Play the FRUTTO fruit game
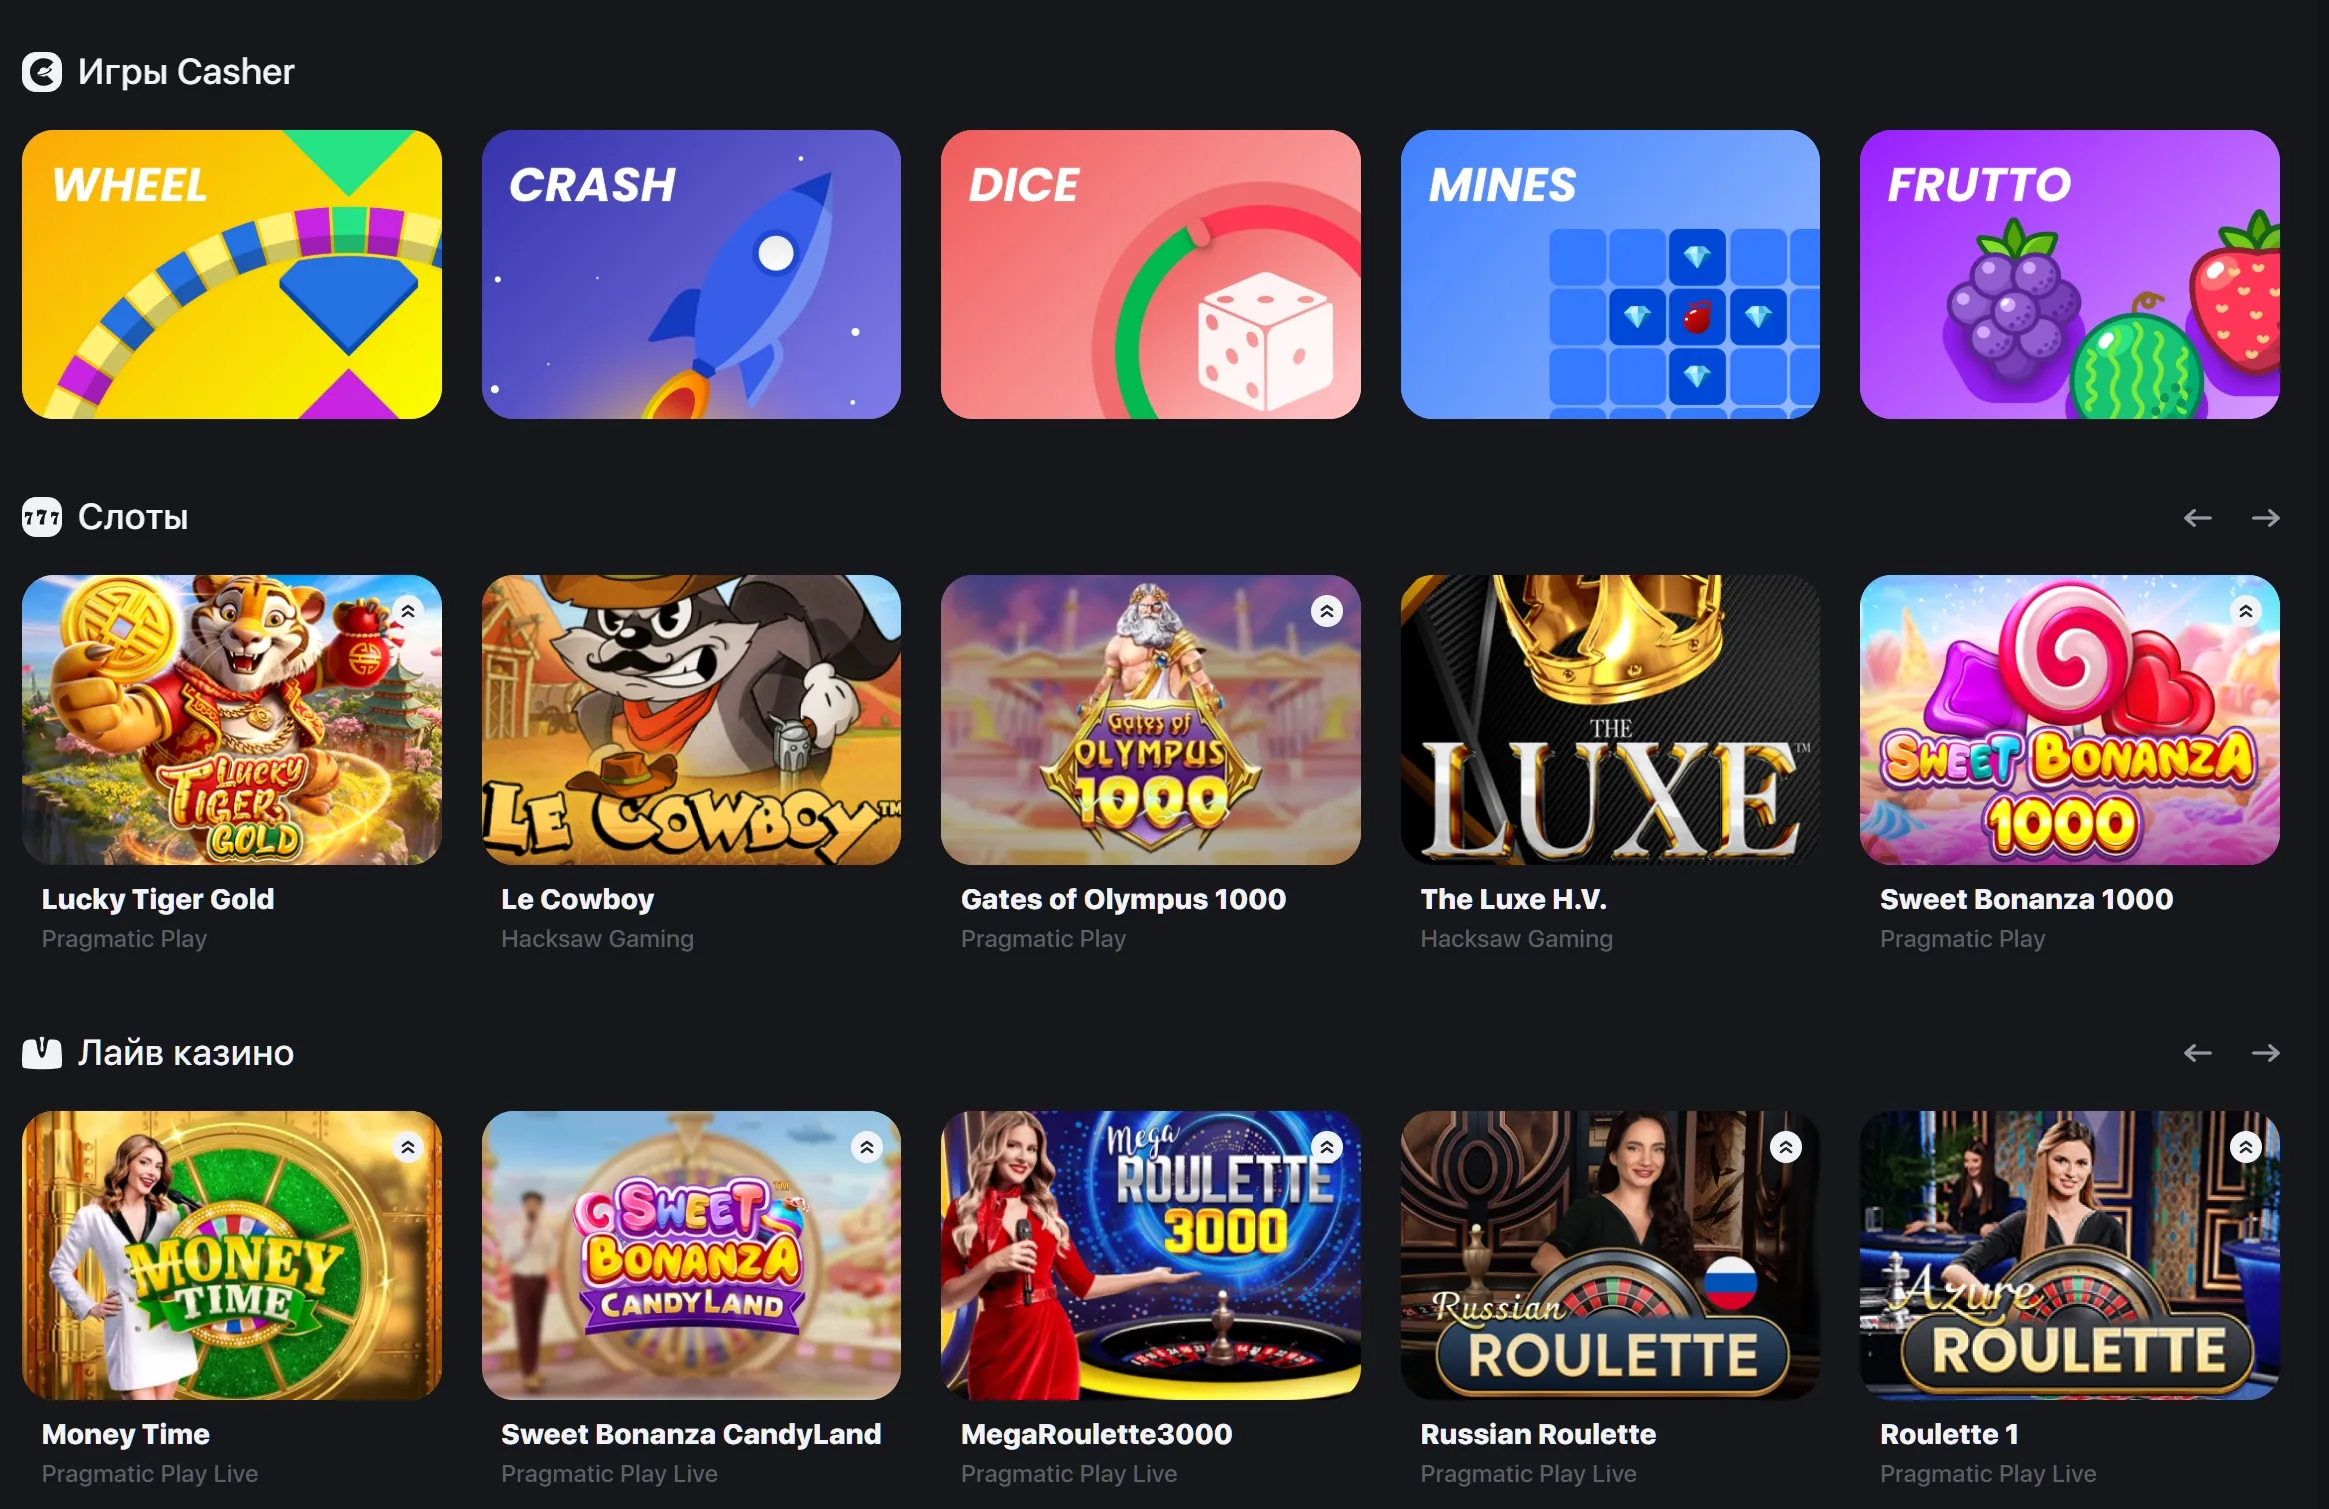 click(2069, 274)
